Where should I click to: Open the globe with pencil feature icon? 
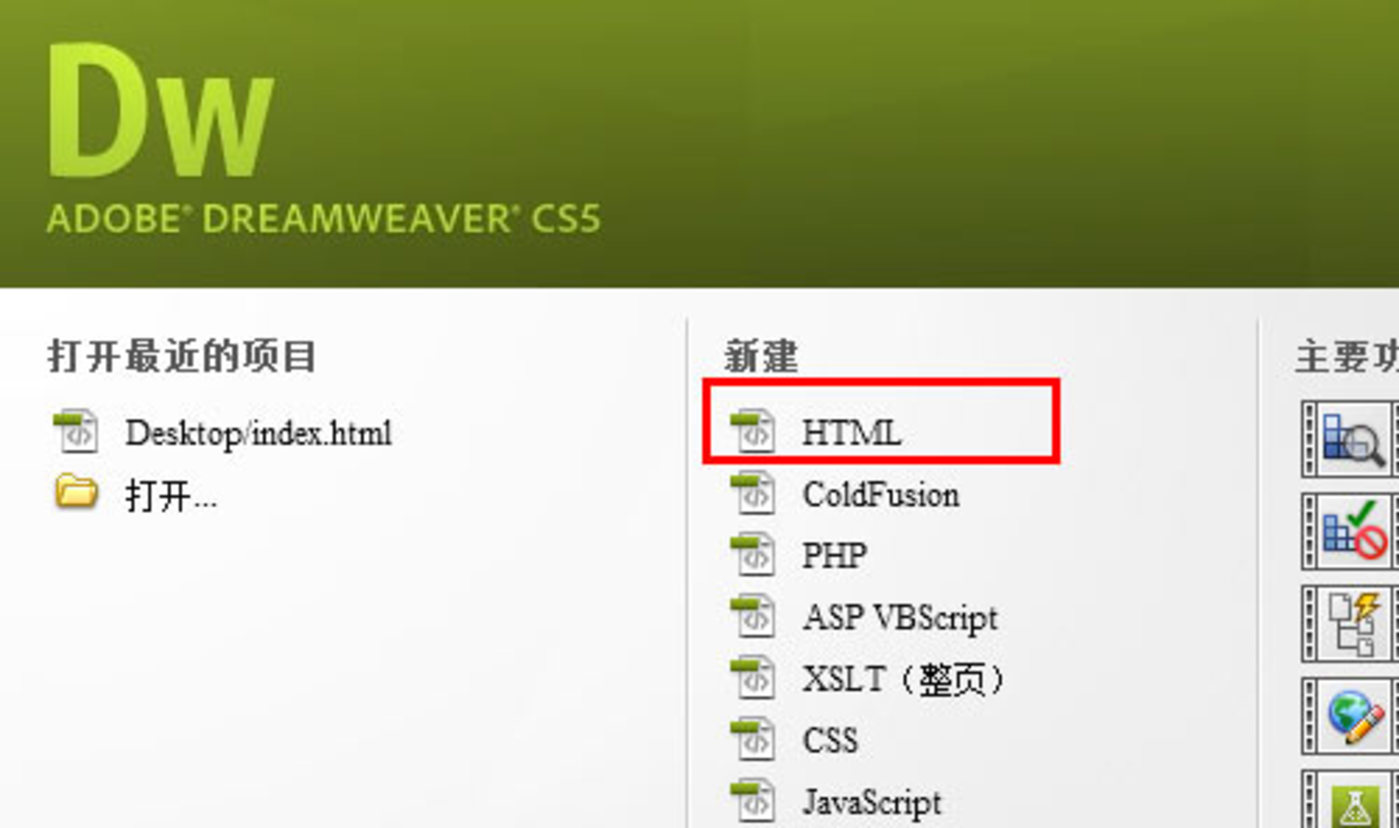[1352, 715]
